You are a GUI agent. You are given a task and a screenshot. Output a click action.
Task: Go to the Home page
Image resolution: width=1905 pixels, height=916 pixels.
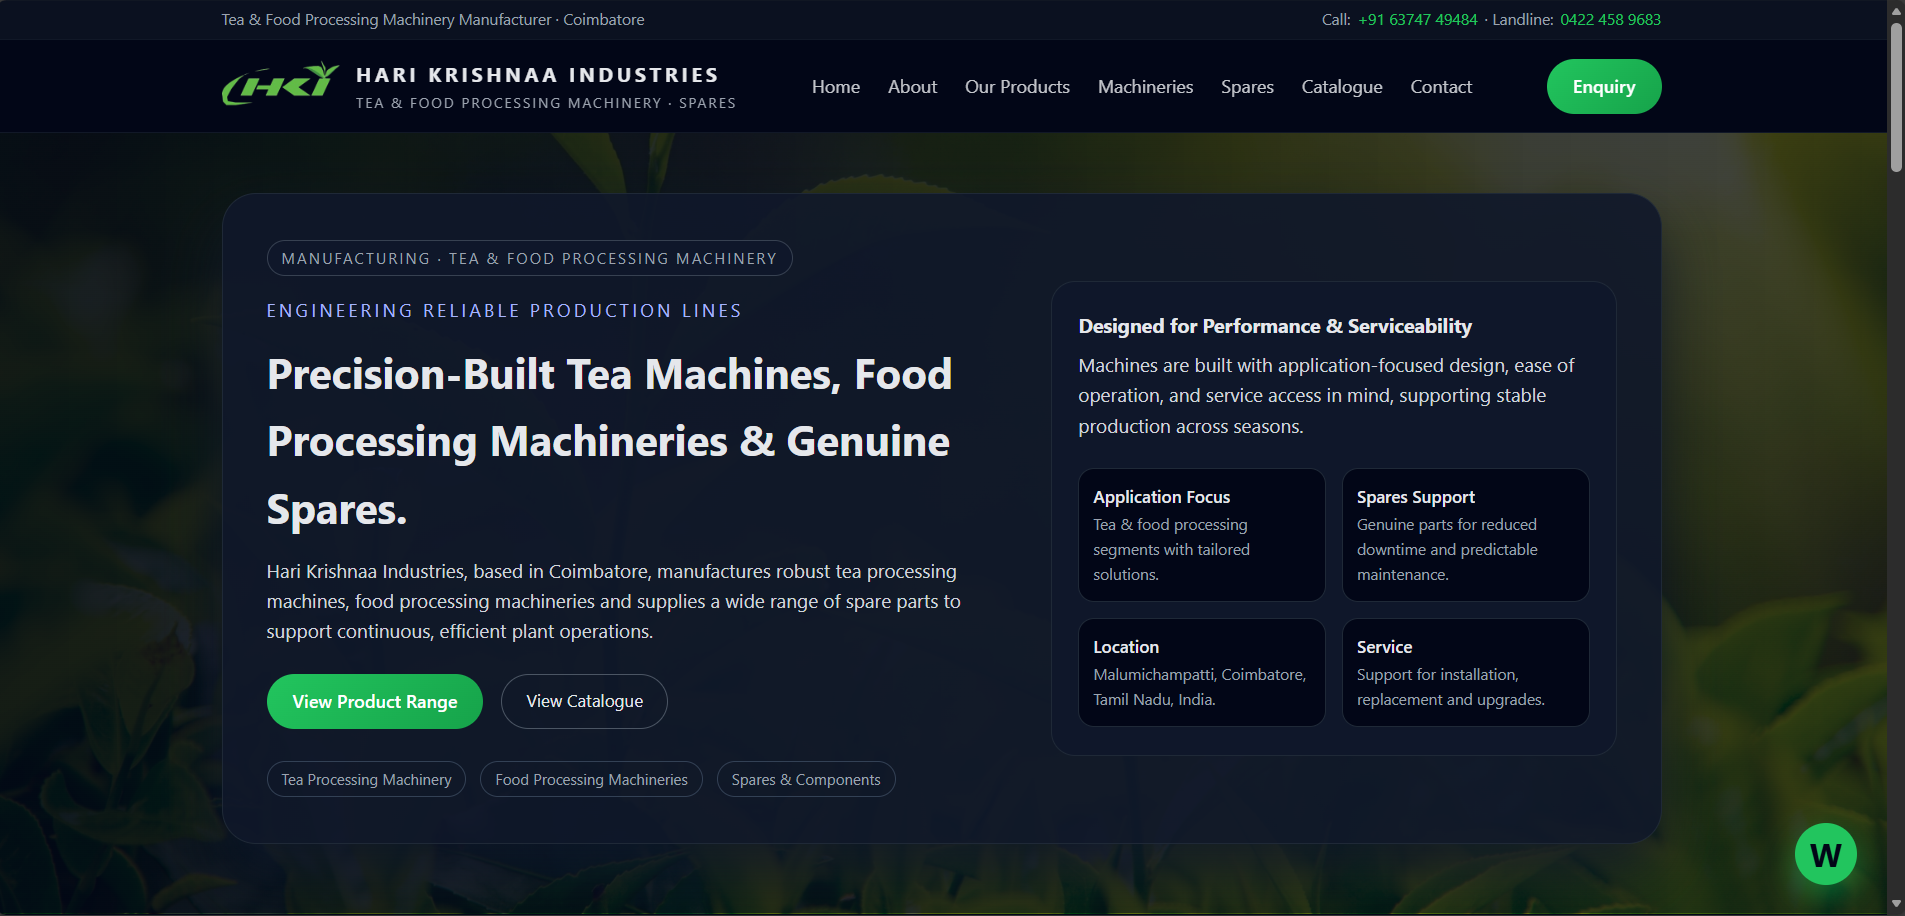[835, 87]
